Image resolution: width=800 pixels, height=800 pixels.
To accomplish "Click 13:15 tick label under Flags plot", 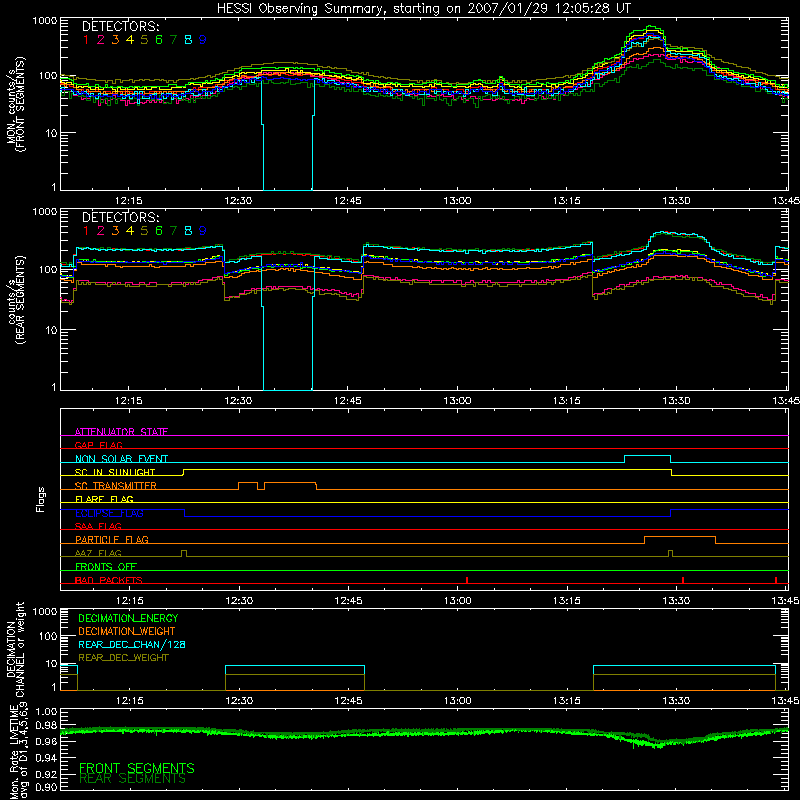I will click(567, 601).
